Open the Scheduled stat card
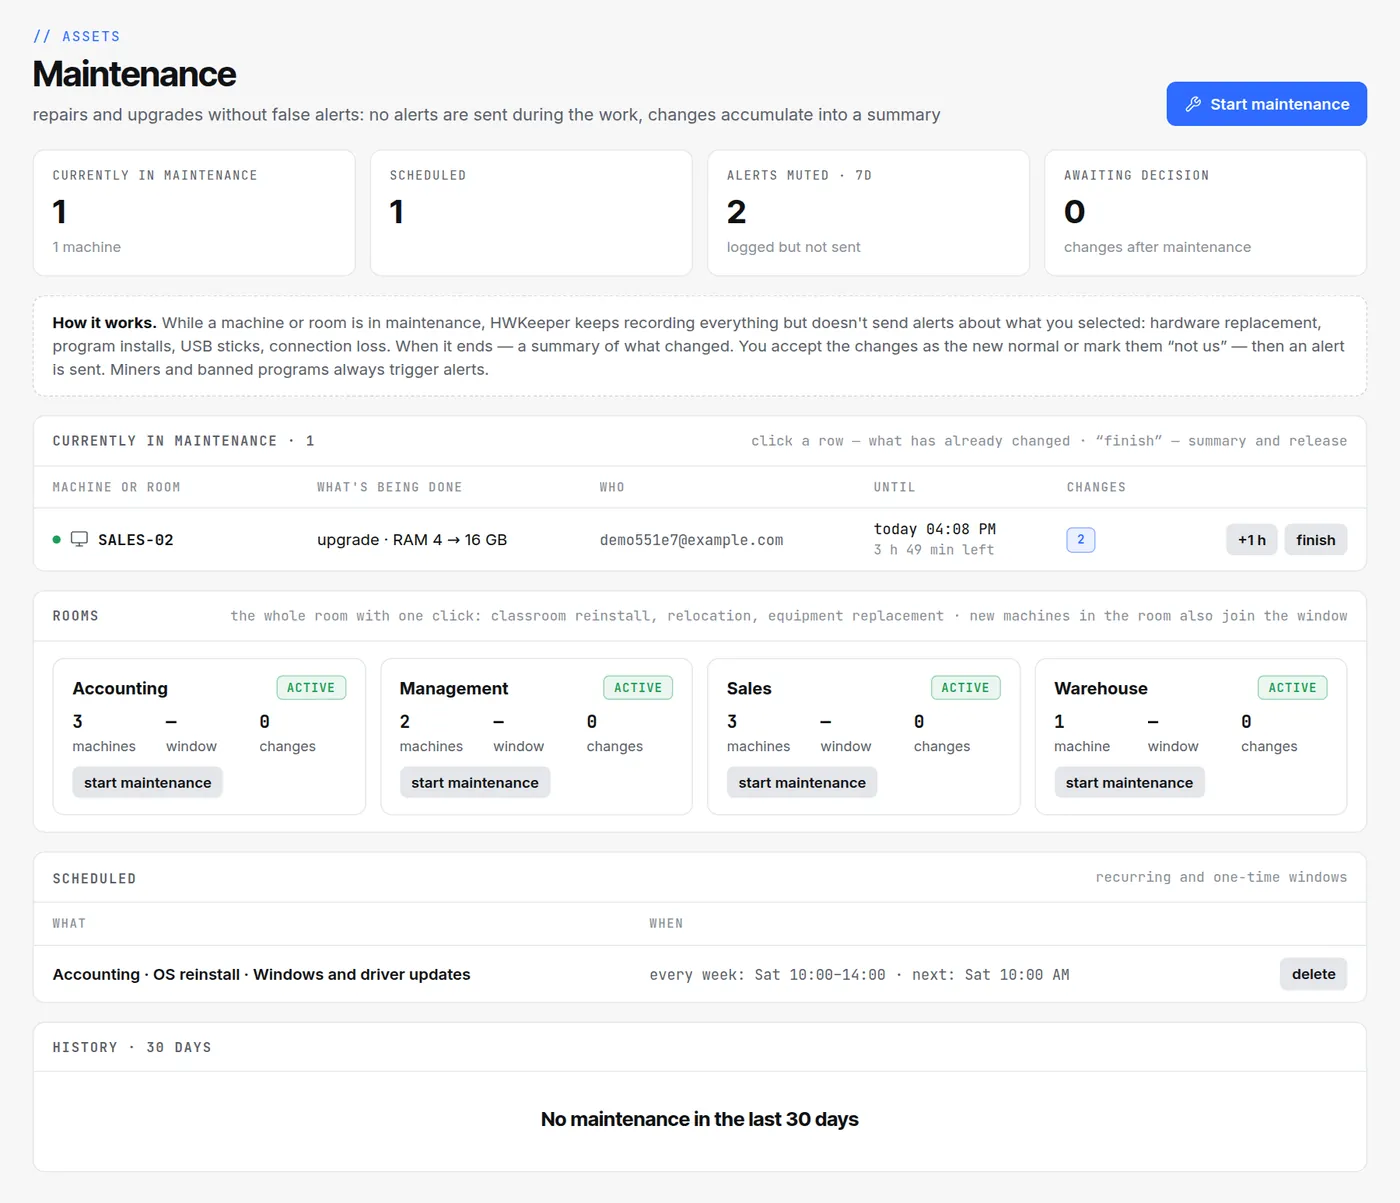The image size is (1400, 1203). (x=531, y=213)
